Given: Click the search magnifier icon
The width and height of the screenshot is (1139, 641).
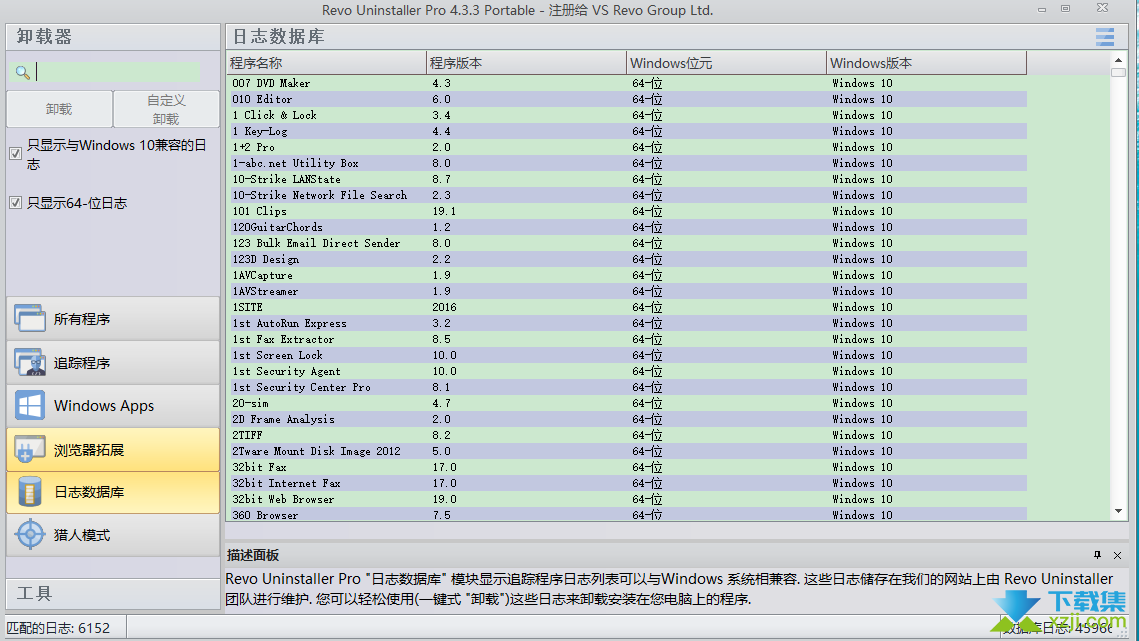Looking at the screenshot, I should [x=23, y=72].
